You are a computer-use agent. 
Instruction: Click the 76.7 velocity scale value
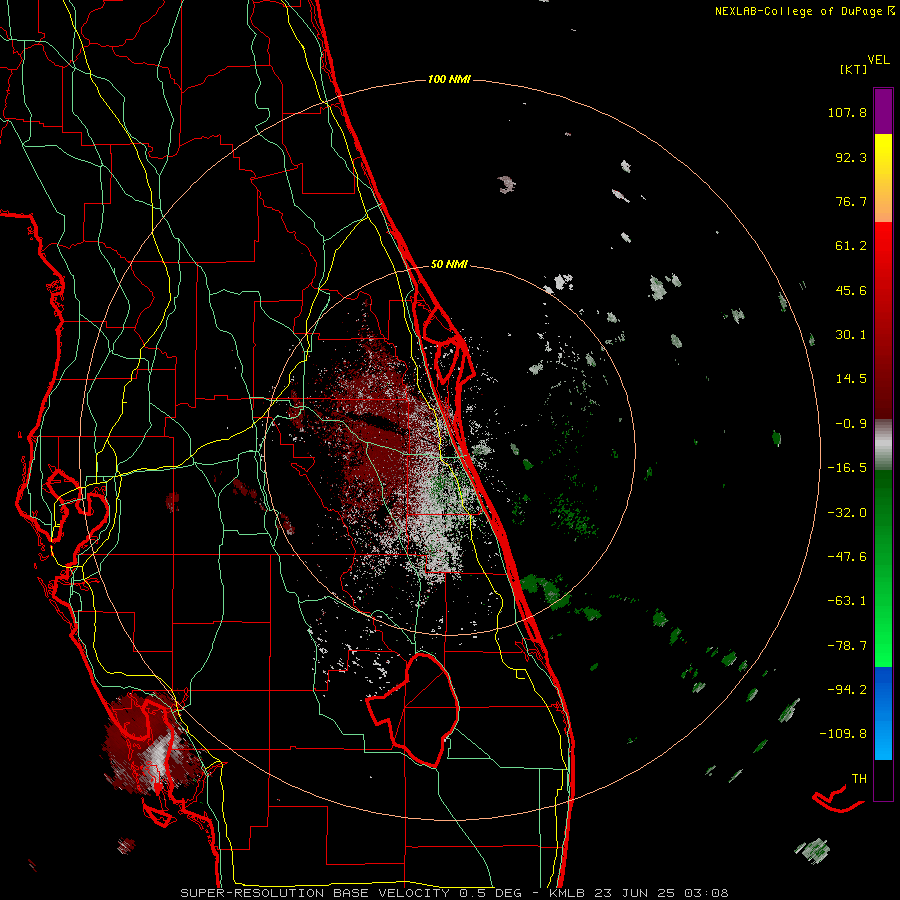coord(851,201)
